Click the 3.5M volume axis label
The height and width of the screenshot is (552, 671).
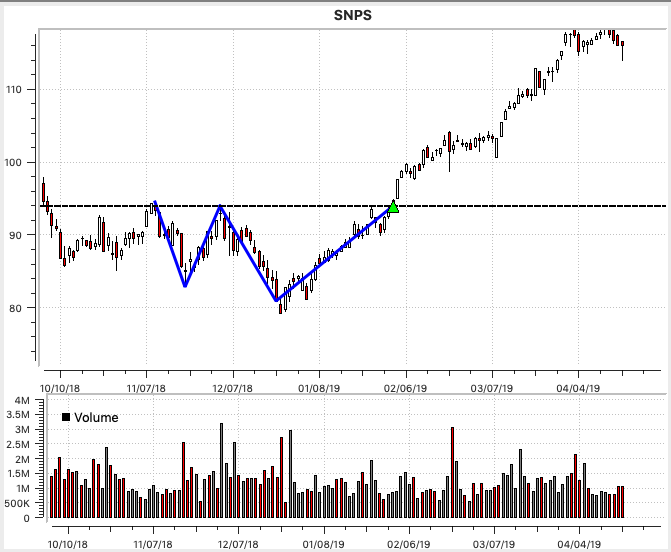(18, 415)
